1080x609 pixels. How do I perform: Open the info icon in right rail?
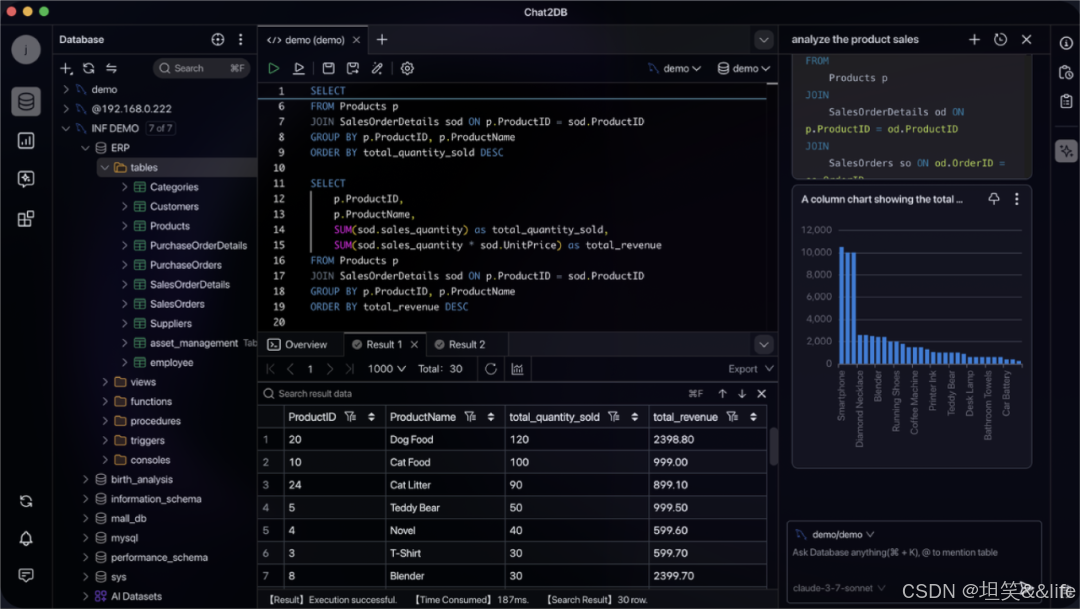(1066, 43)
